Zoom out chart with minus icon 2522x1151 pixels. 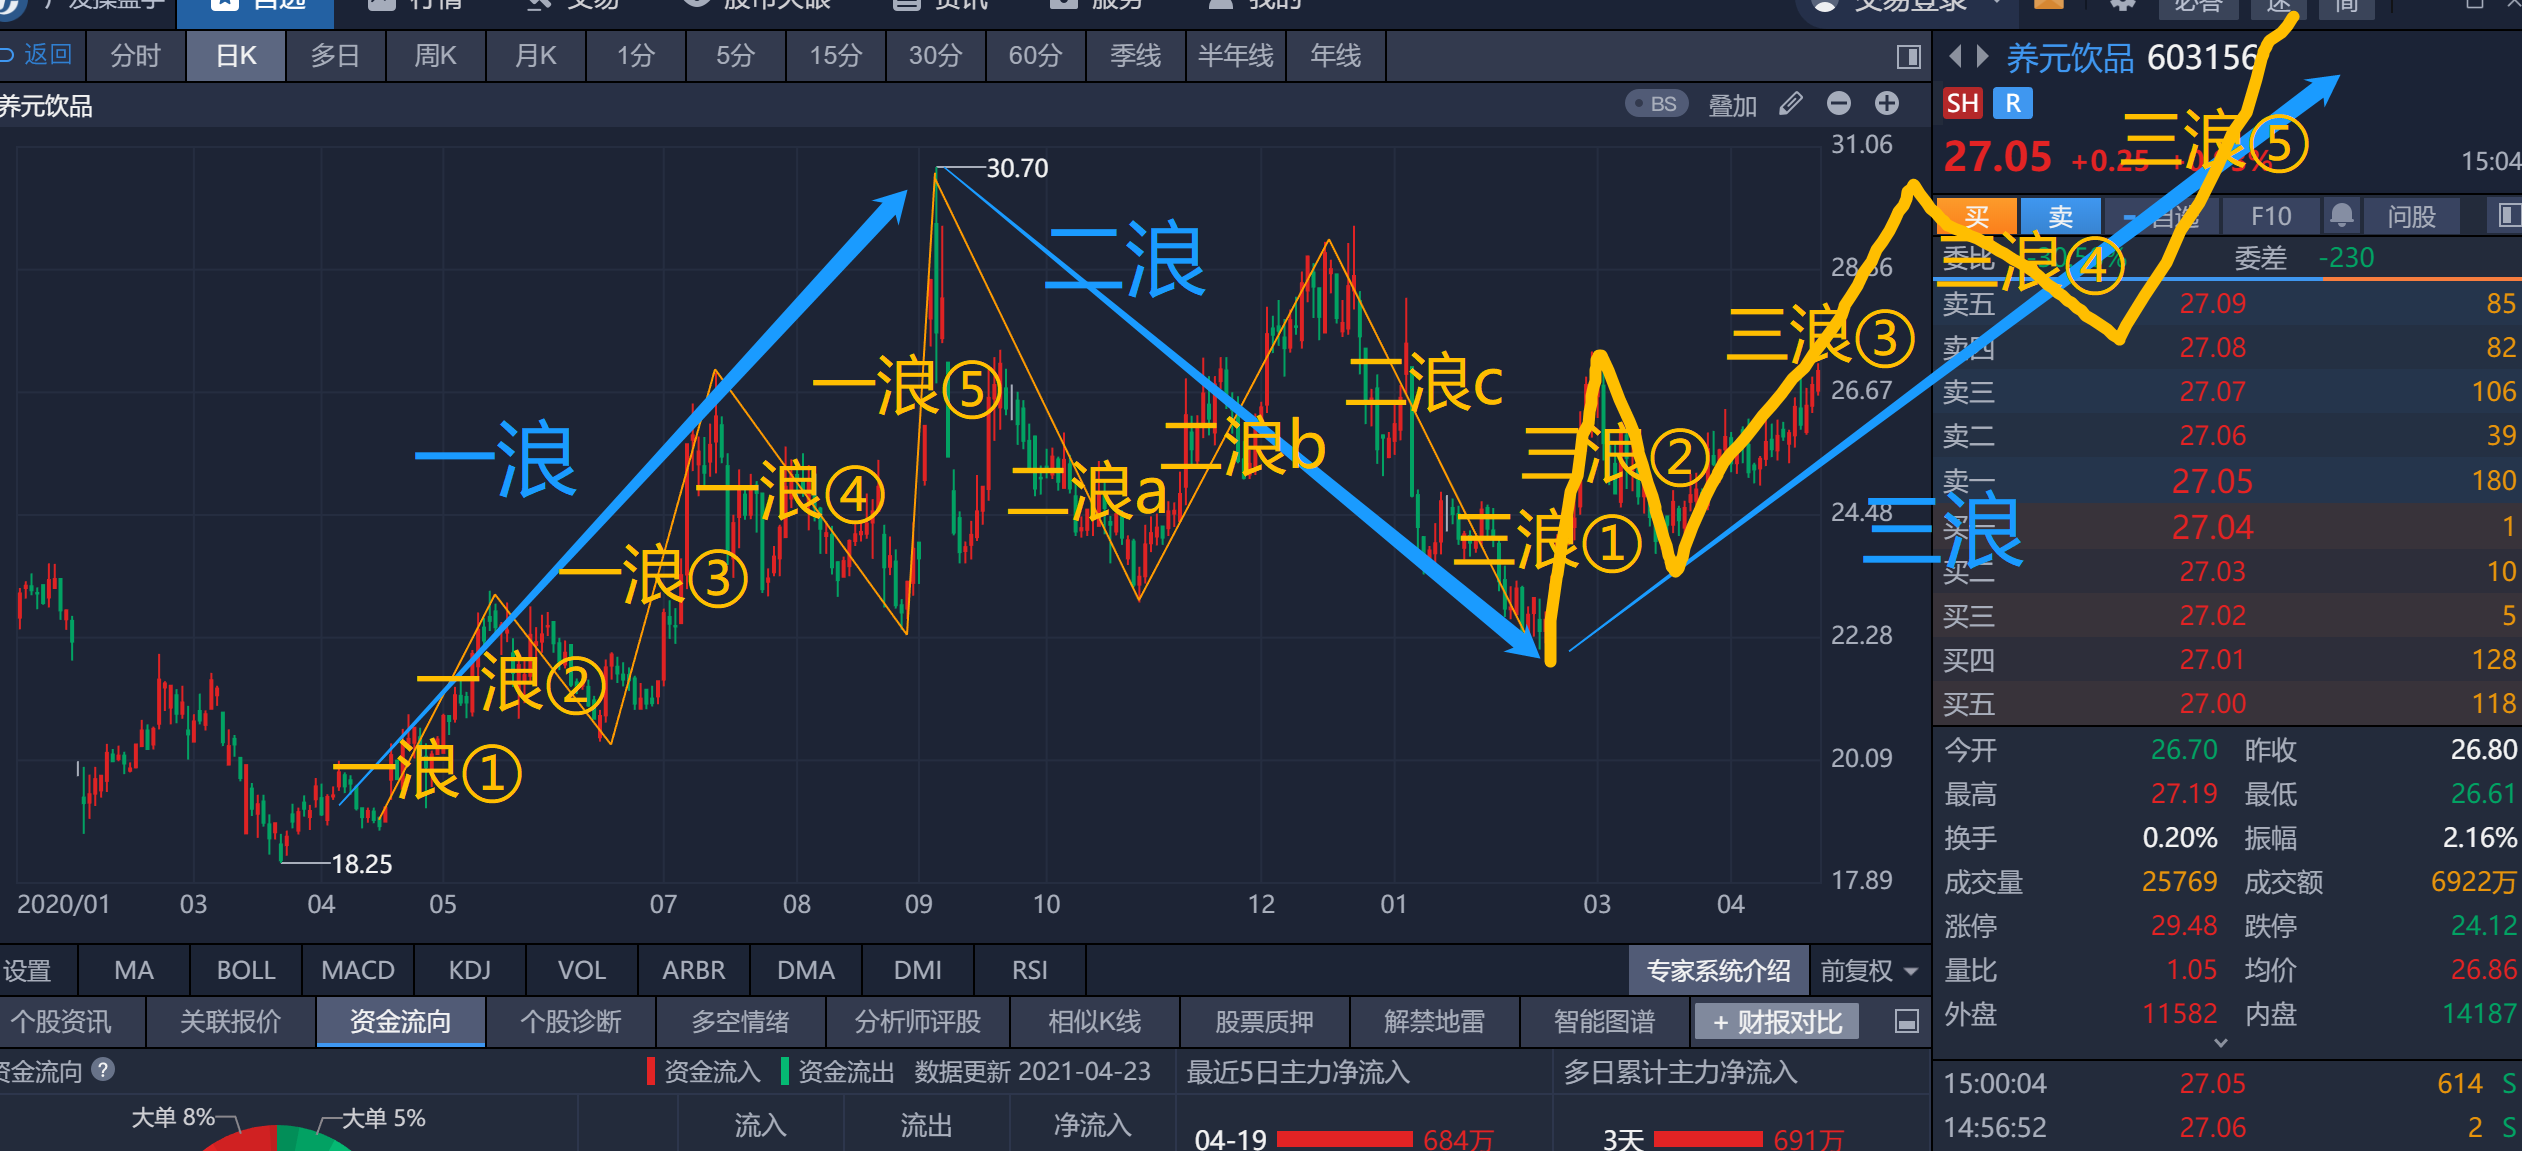pyautogui.click(x=1838, y=104)
